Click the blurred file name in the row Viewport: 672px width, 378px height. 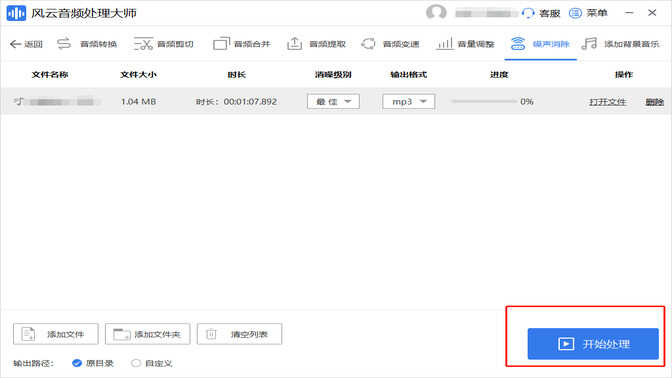pyautogui.click(x=62, y=102)
